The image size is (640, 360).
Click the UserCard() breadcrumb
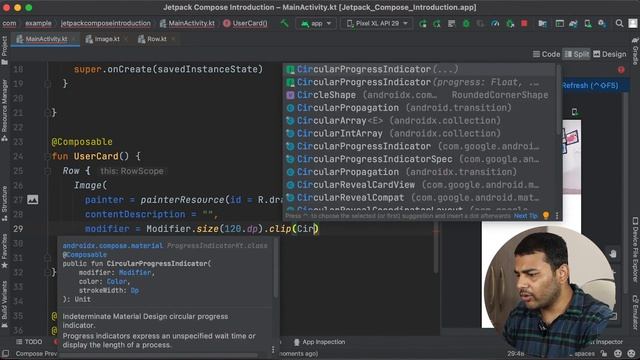pos(245,24)
